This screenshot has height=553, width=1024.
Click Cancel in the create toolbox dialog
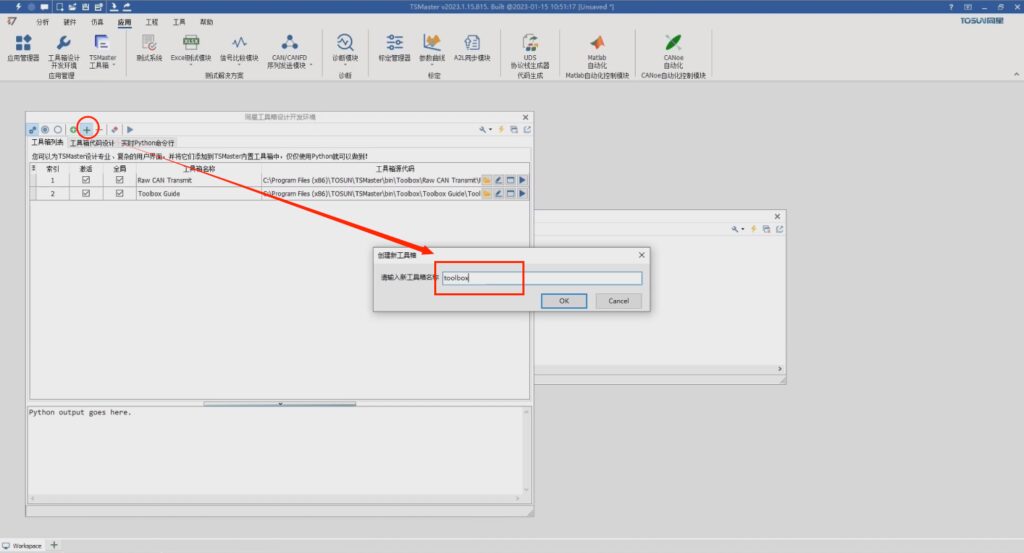(x=618, y=300)
